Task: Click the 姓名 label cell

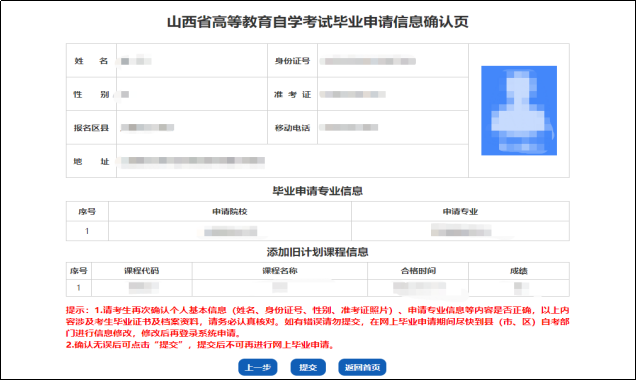Action: [91, 61]
